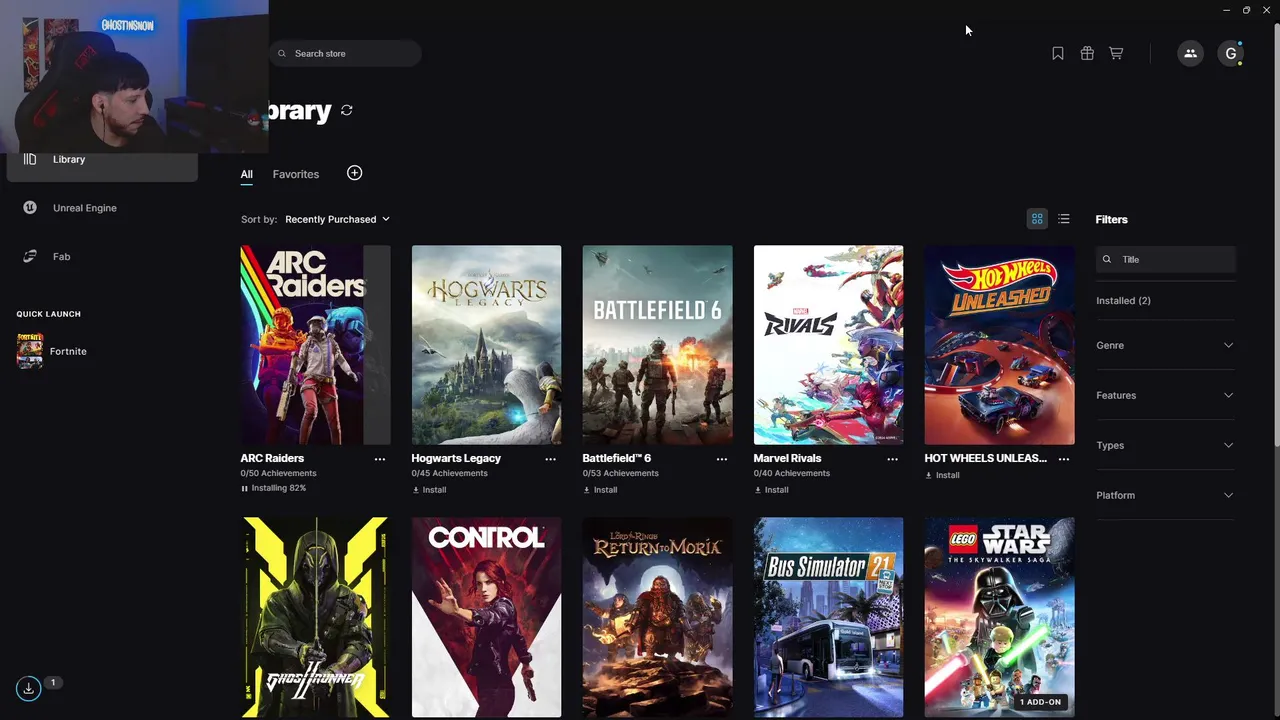
Task: Open the ARC Raiders cover thumbnail
Action: point(315,345)
